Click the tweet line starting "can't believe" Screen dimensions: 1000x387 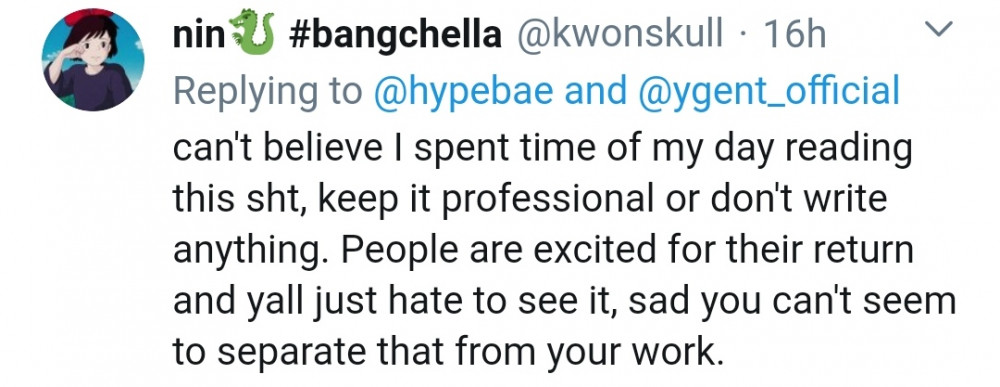(543, 151)
